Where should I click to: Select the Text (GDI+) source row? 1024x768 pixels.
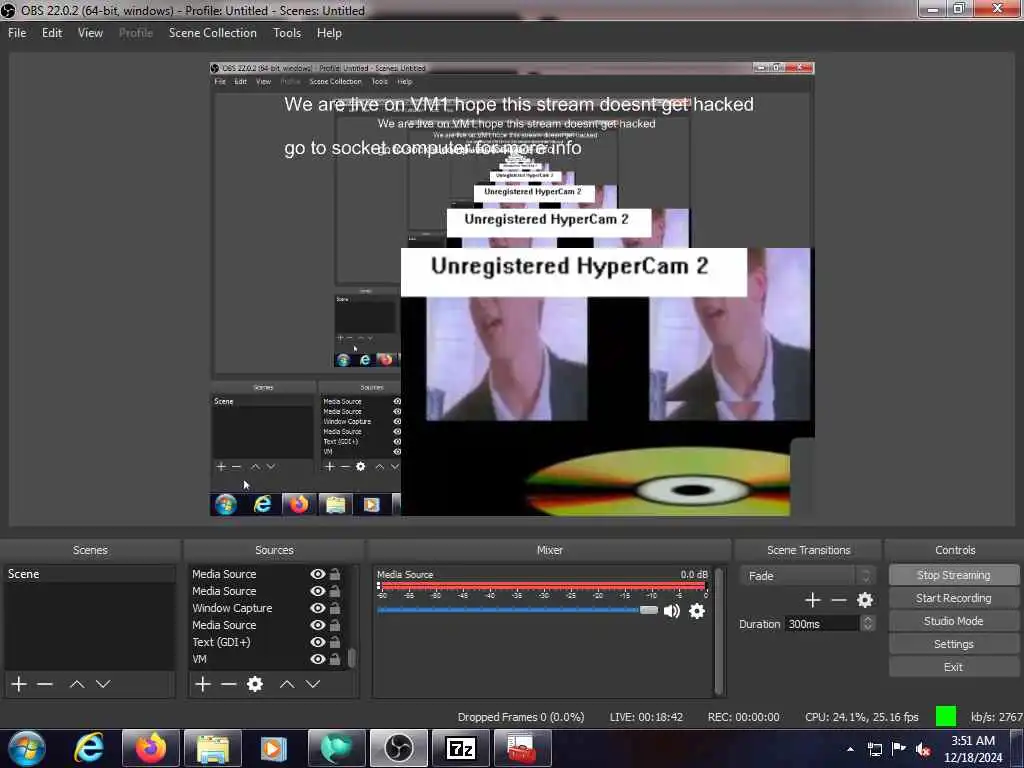(266, 642)
